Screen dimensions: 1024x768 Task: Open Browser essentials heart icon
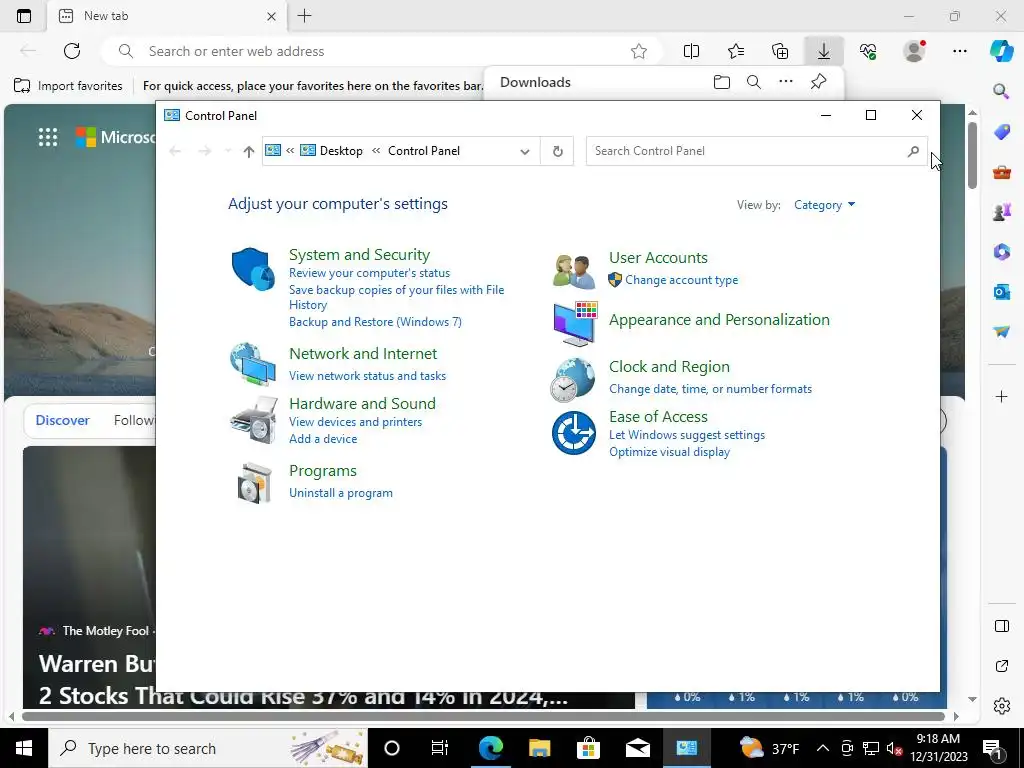(868, 51)
